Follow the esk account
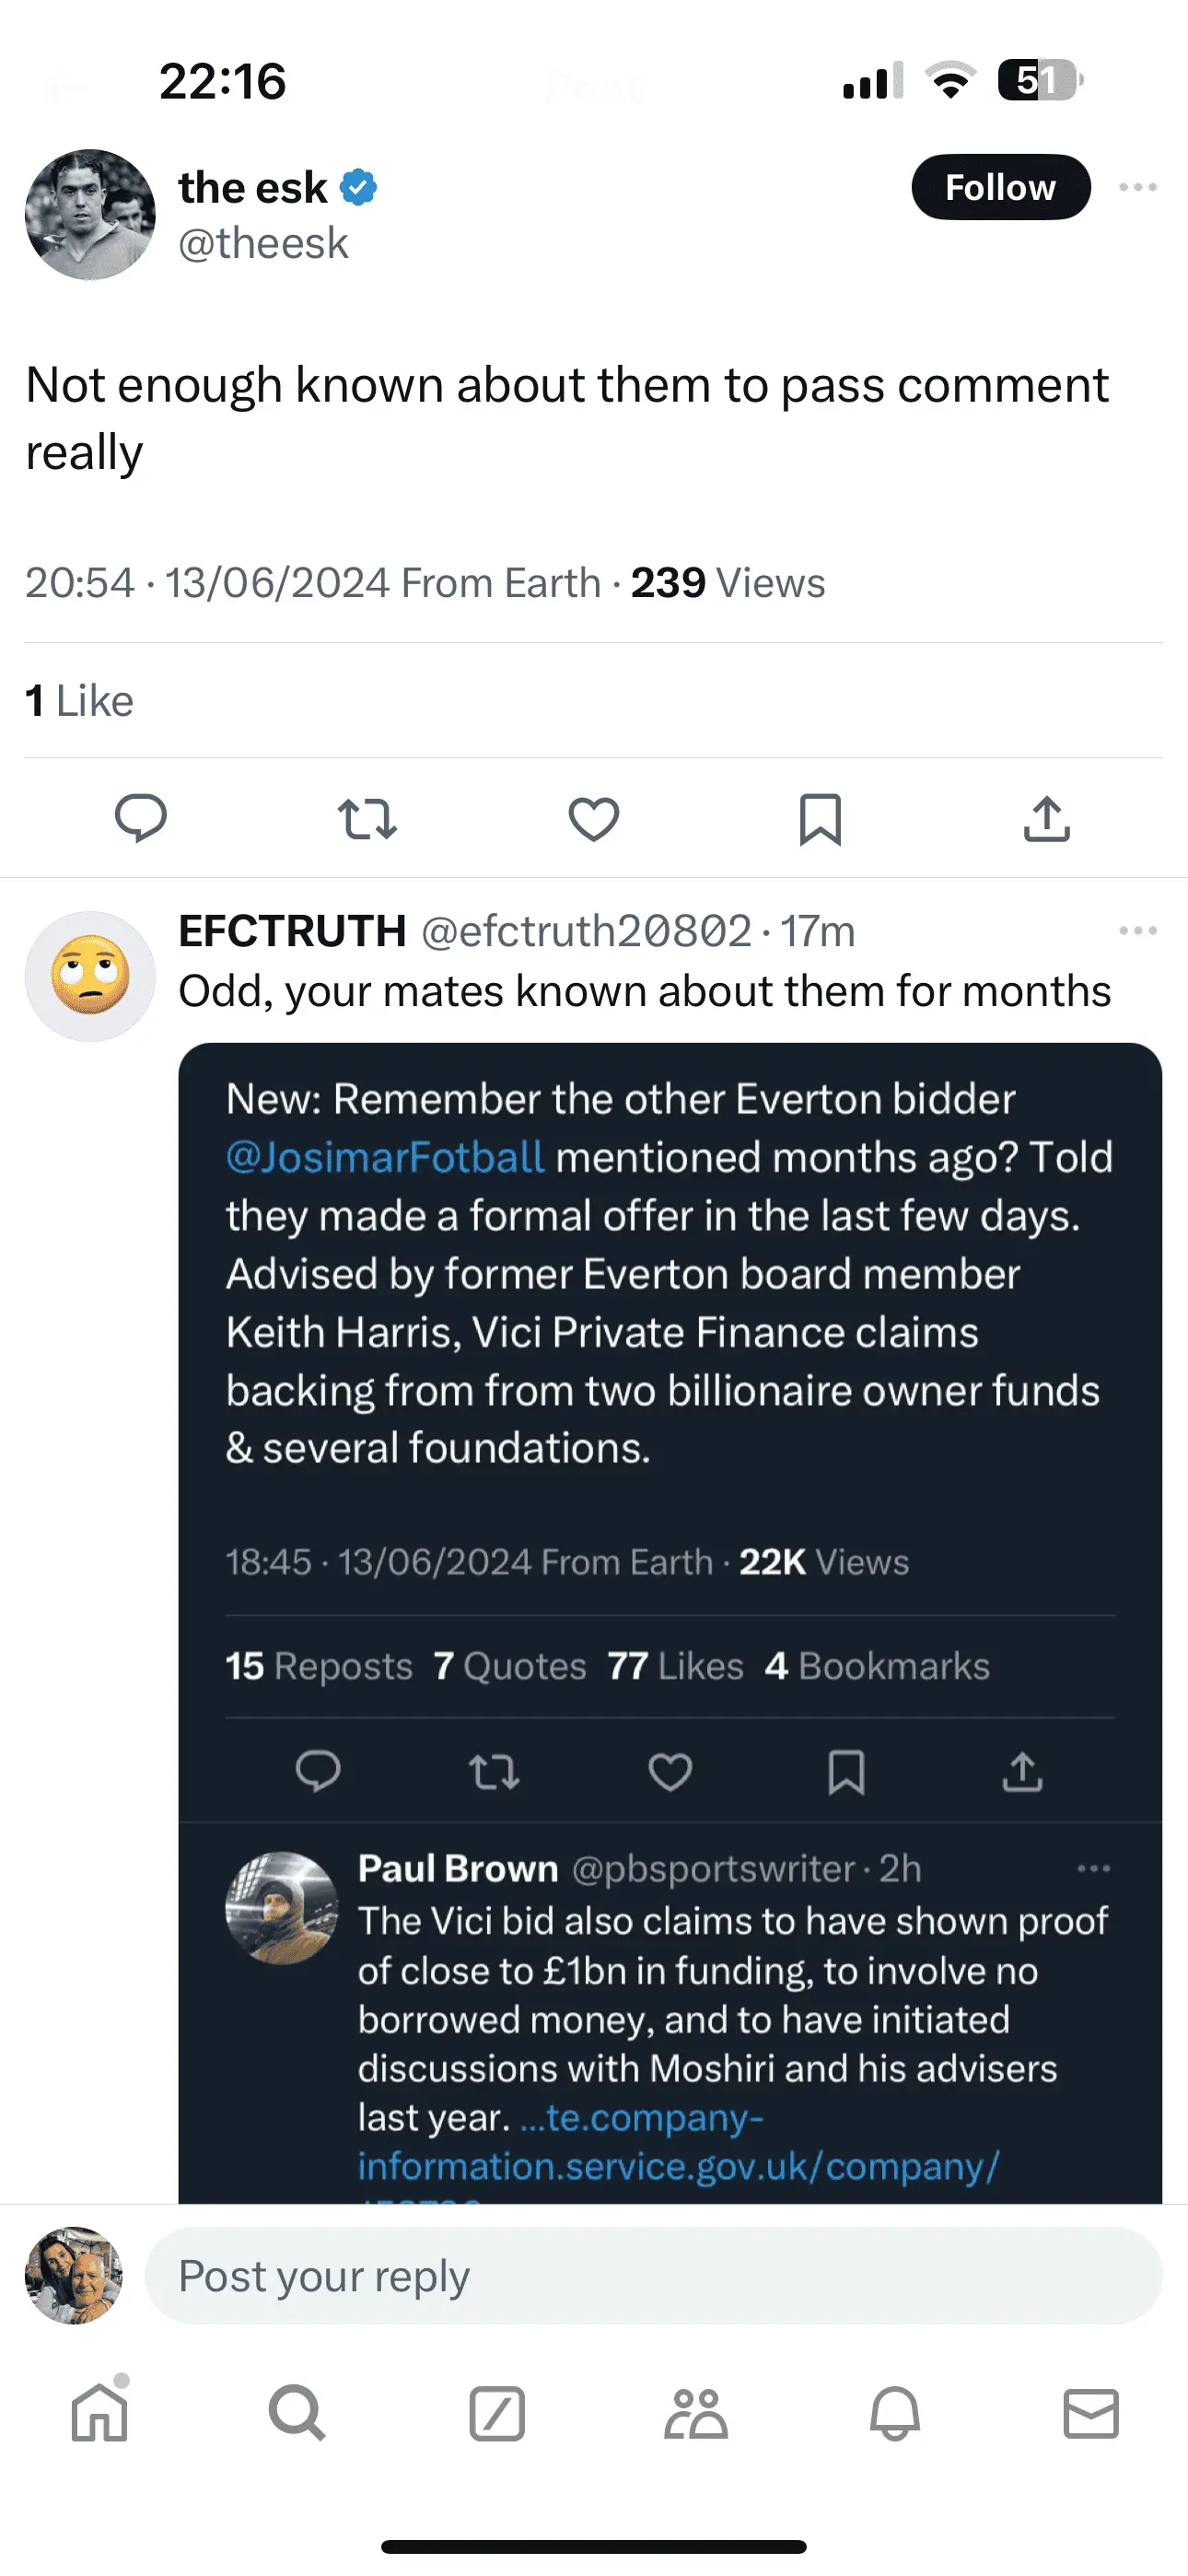Image resolution: width=1188 pixels, height=2576 pixels. [1000, 187]
